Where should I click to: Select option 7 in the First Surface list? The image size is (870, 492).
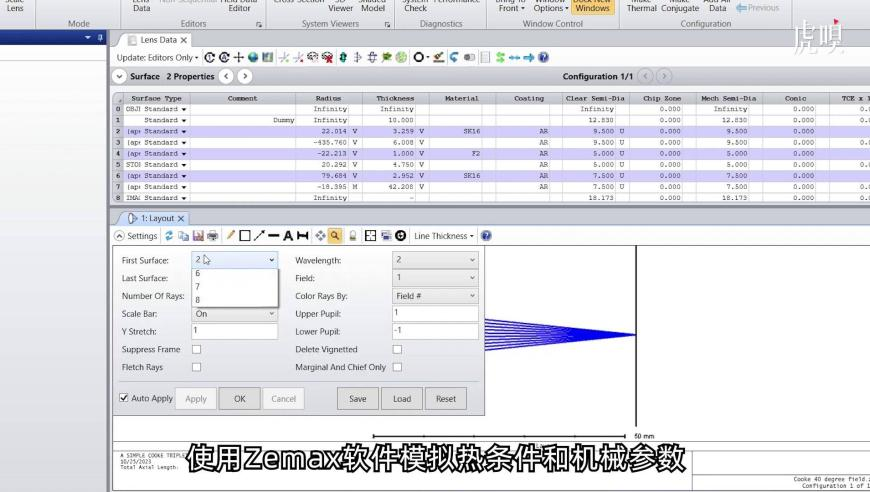click(234, 287)
